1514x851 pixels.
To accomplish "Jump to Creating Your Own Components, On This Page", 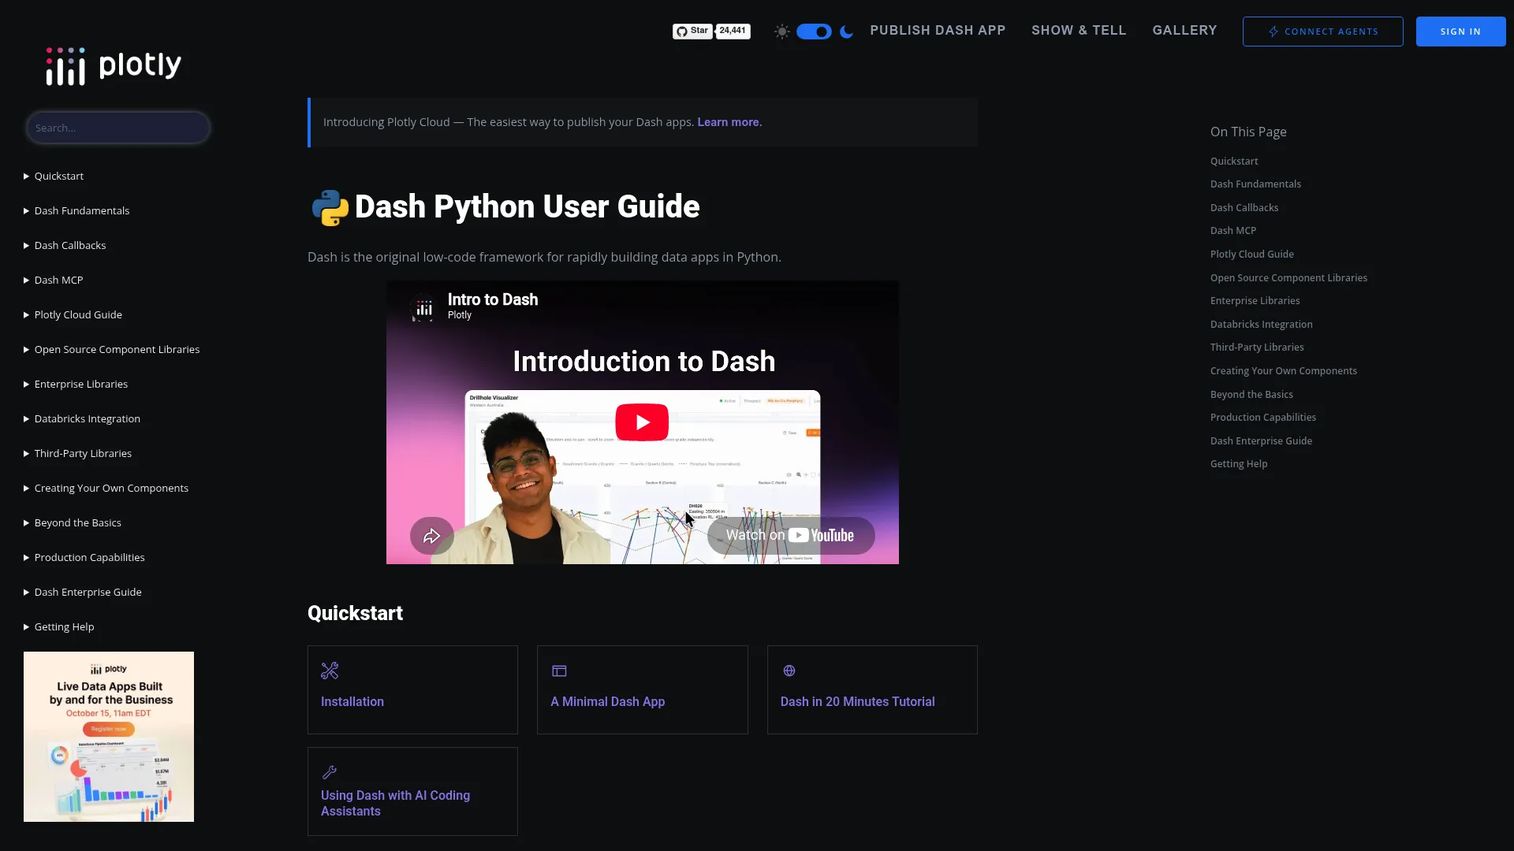I will coord(1283,371).
